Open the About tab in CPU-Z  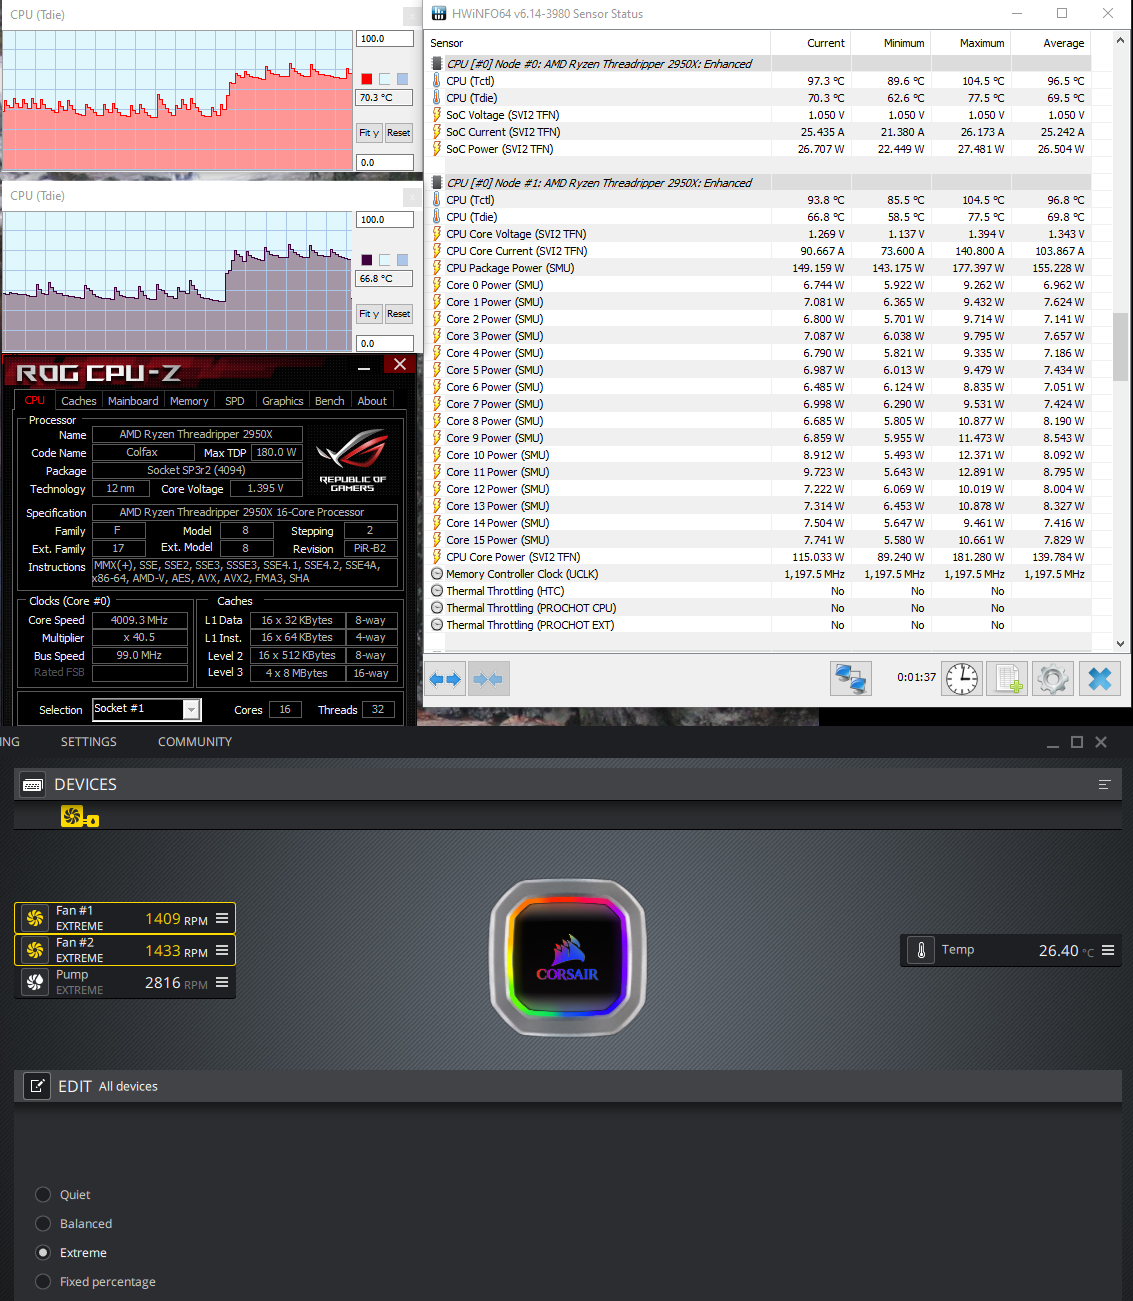[372, 401]
